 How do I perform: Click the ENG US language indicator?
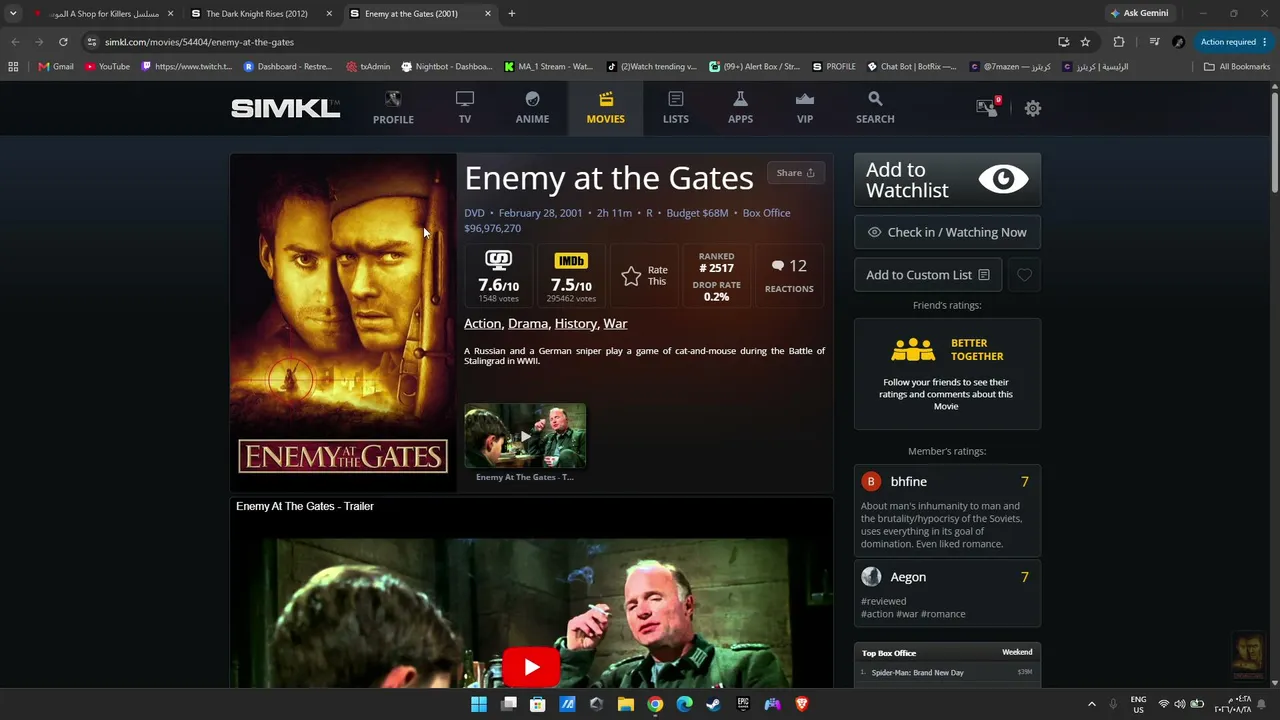click(1138, 704)
